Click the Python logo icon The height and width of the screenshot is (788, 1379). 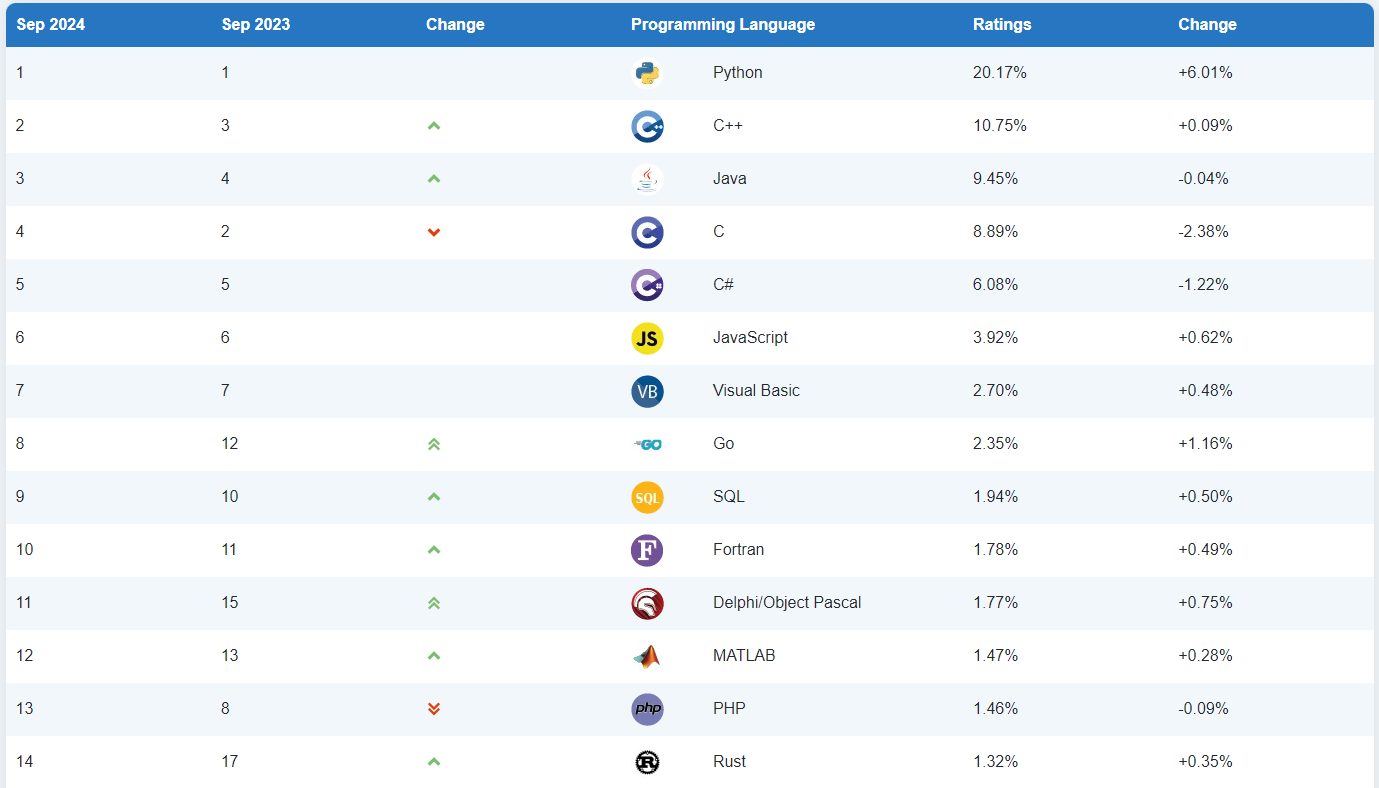(x=647, y=73)
